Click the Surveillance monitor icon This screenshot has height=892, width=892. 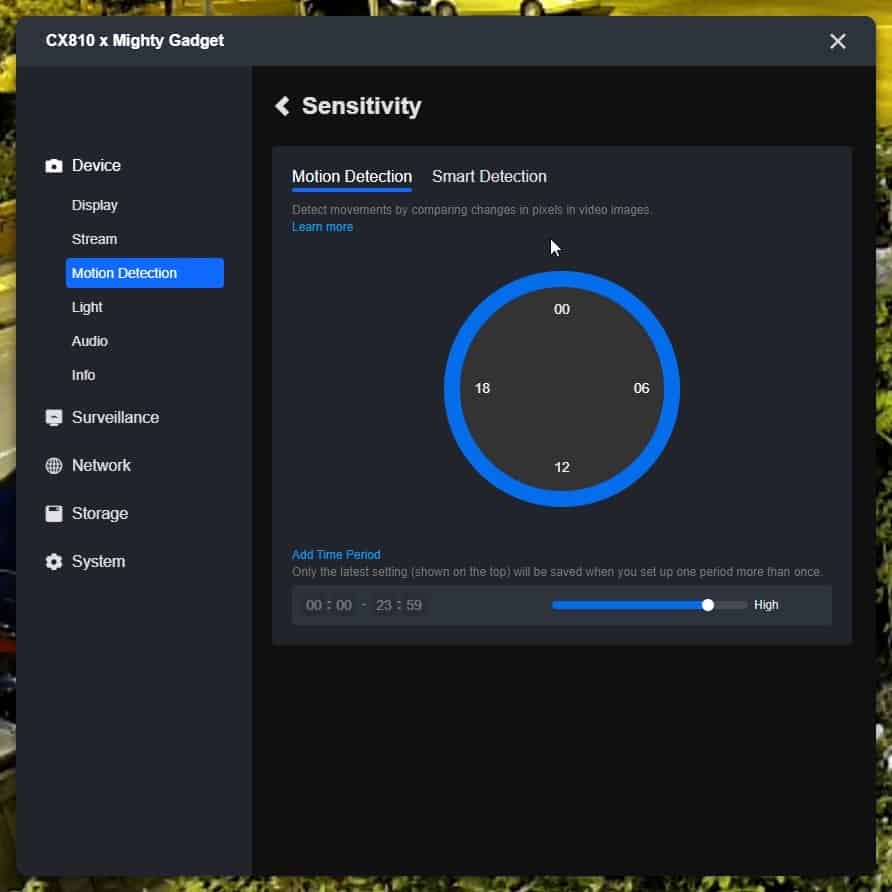point(54,418)
